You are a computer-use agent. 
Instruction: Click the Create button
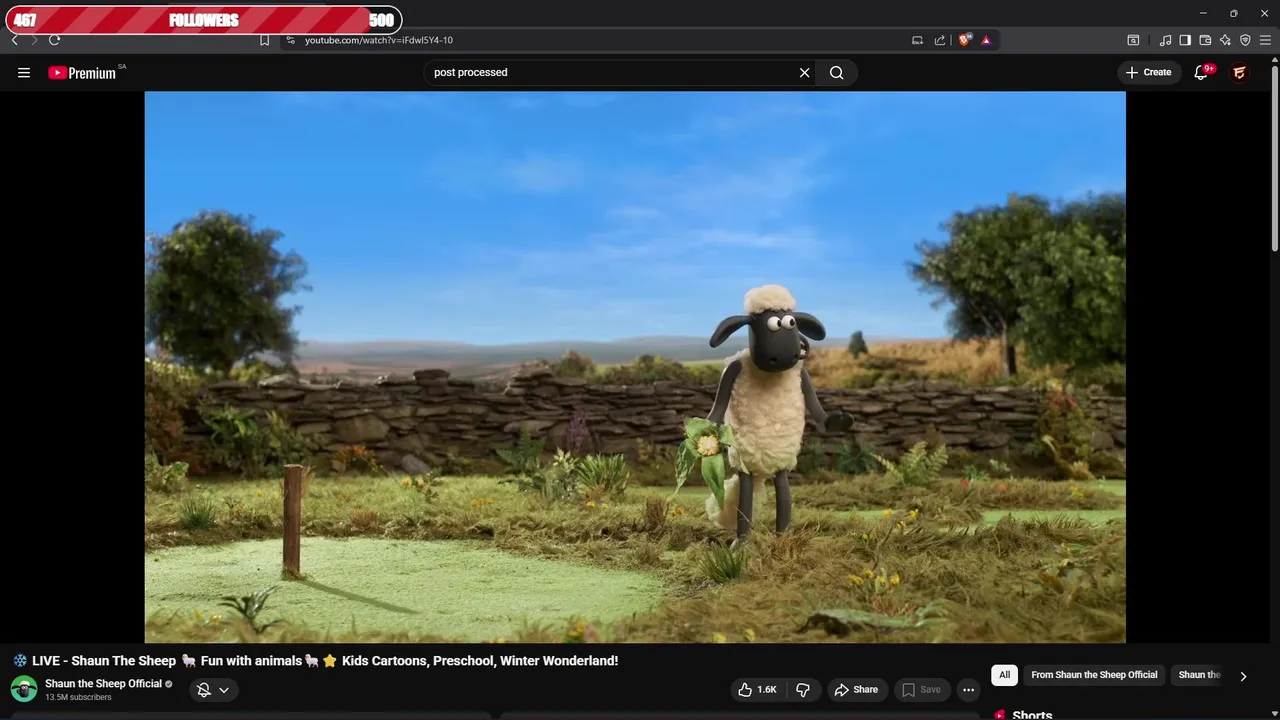pos(1148,72)
